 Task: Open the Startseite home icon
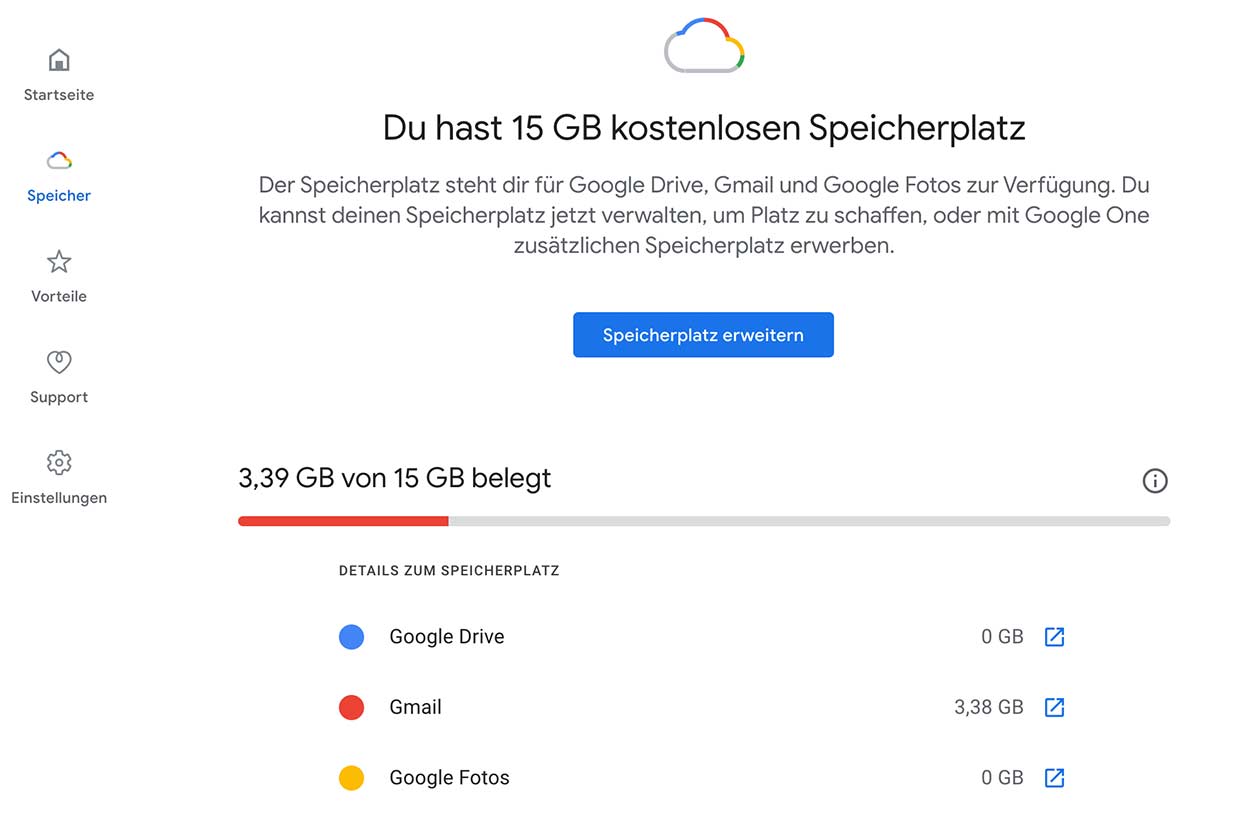coord(59,60)
